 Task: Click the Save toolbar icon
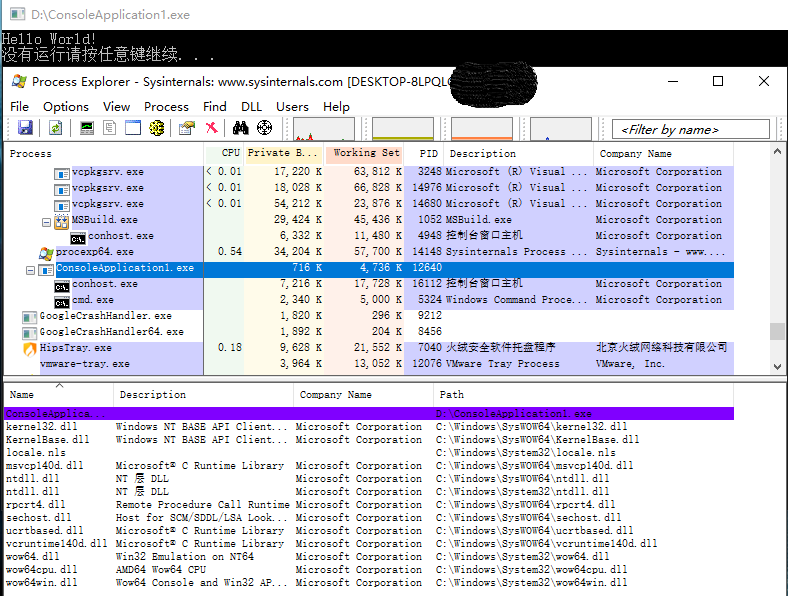pyautogui.click(x=25, y=128)
